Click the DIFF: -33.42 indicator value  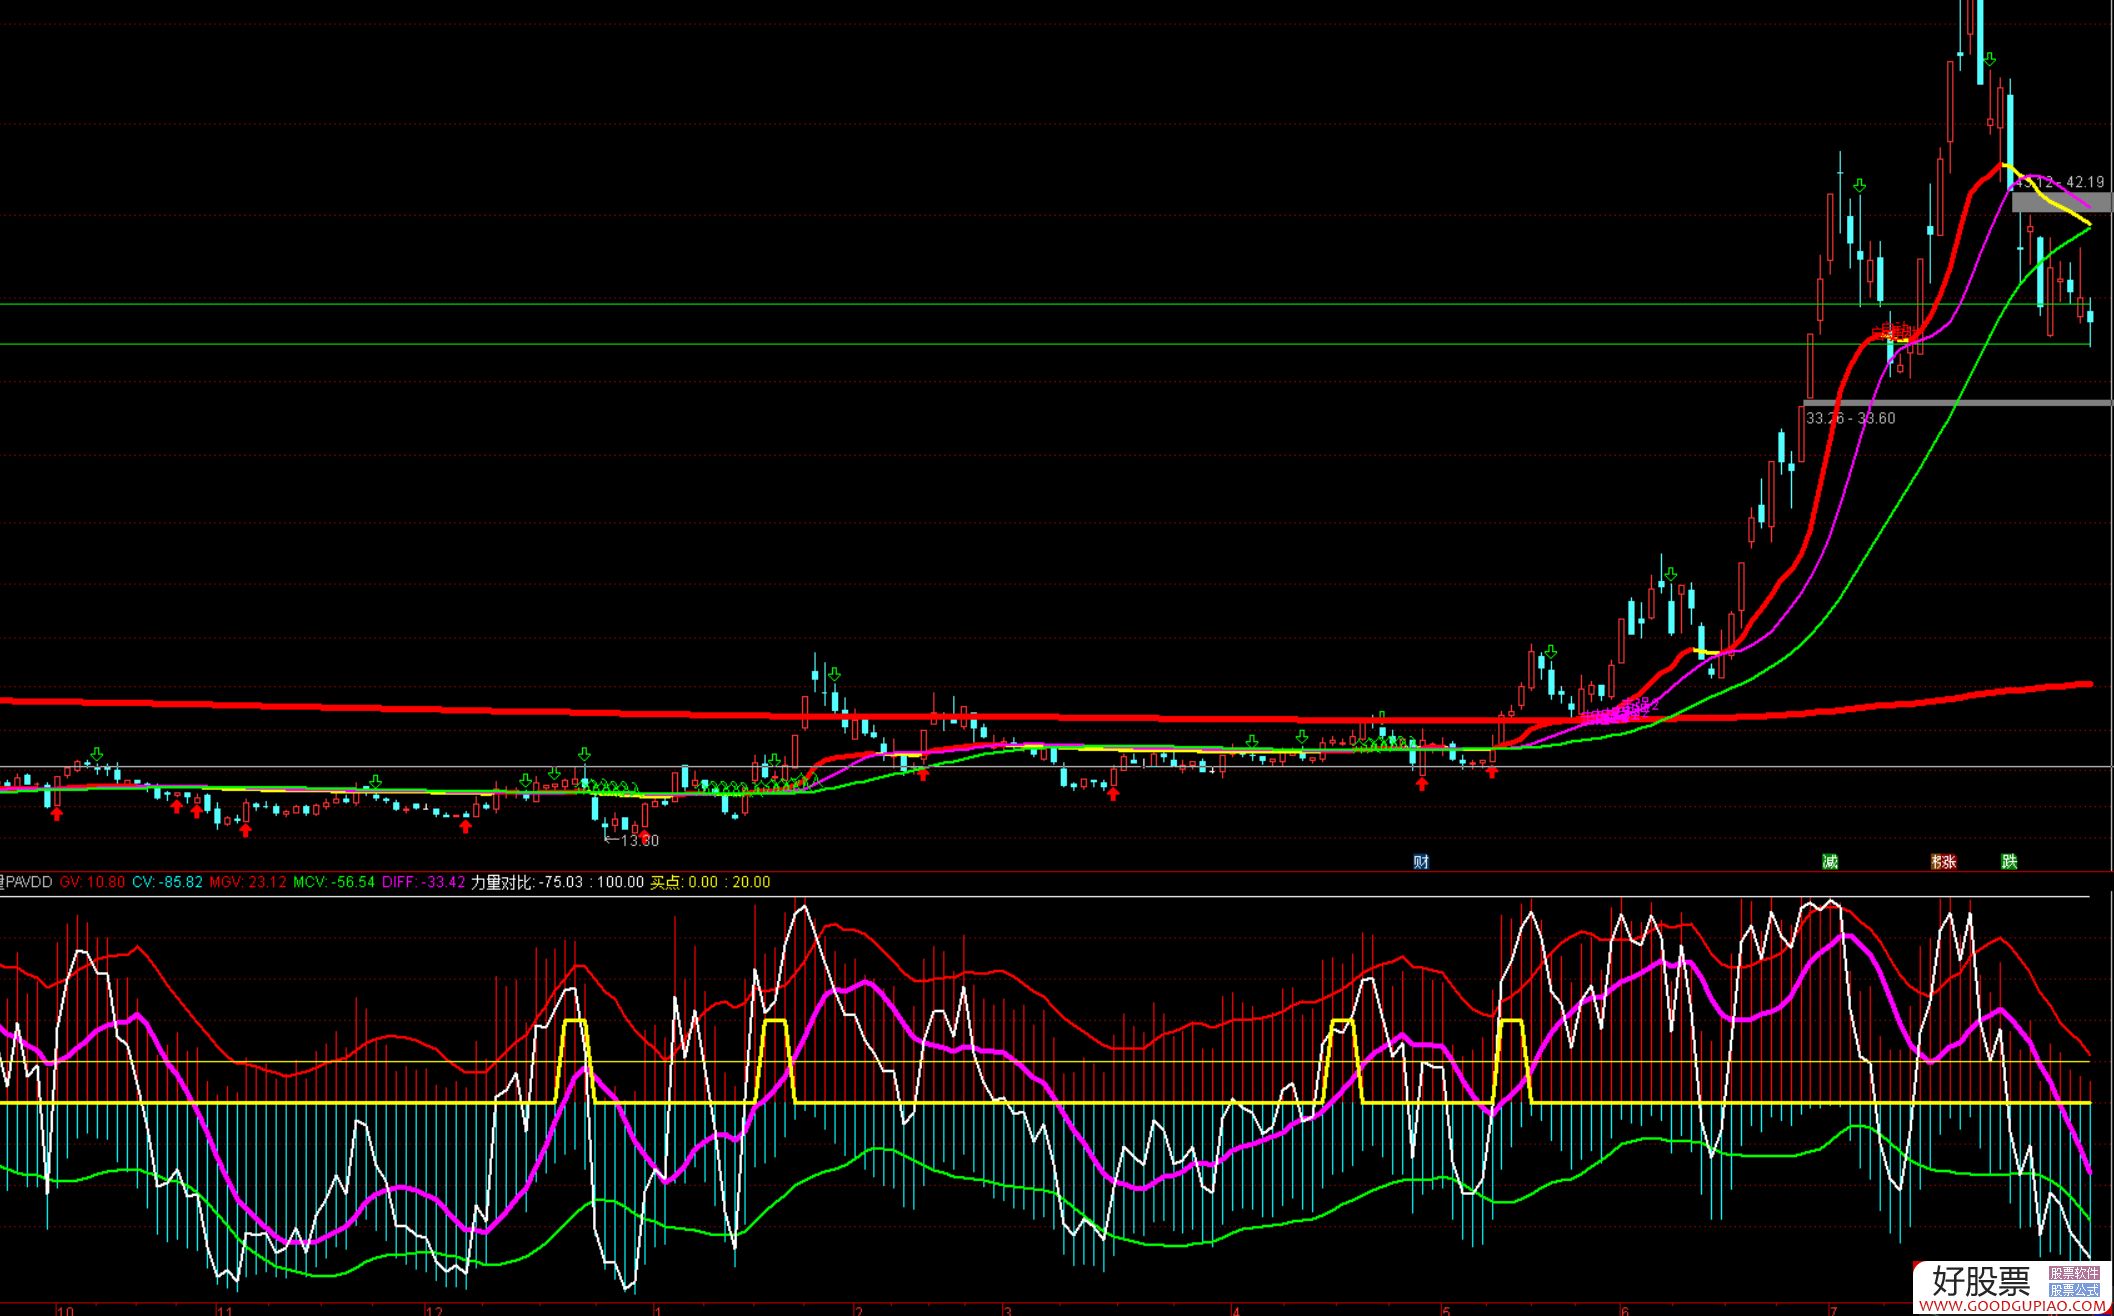[423, 882]
